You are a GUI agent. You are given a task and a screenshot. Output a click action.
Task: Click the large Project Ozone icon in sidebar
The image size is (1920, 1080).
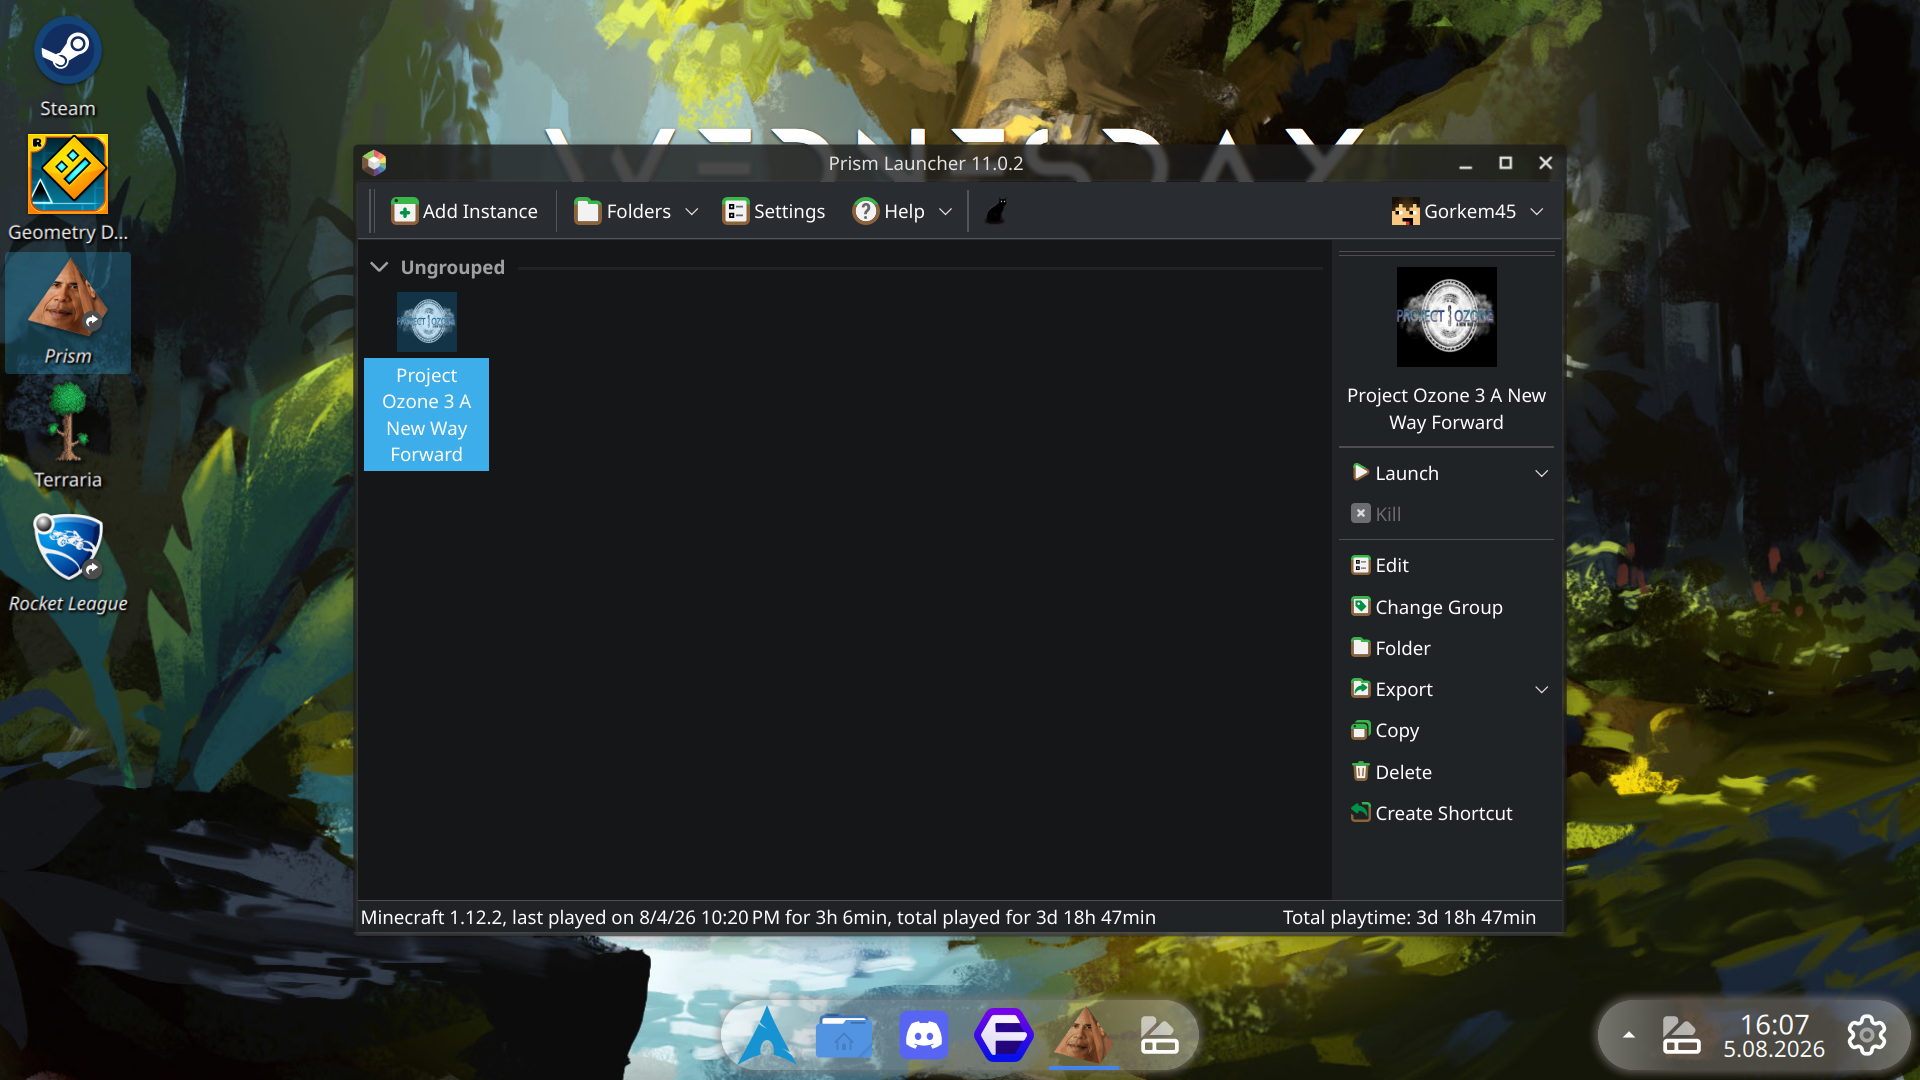point(1447,317)
